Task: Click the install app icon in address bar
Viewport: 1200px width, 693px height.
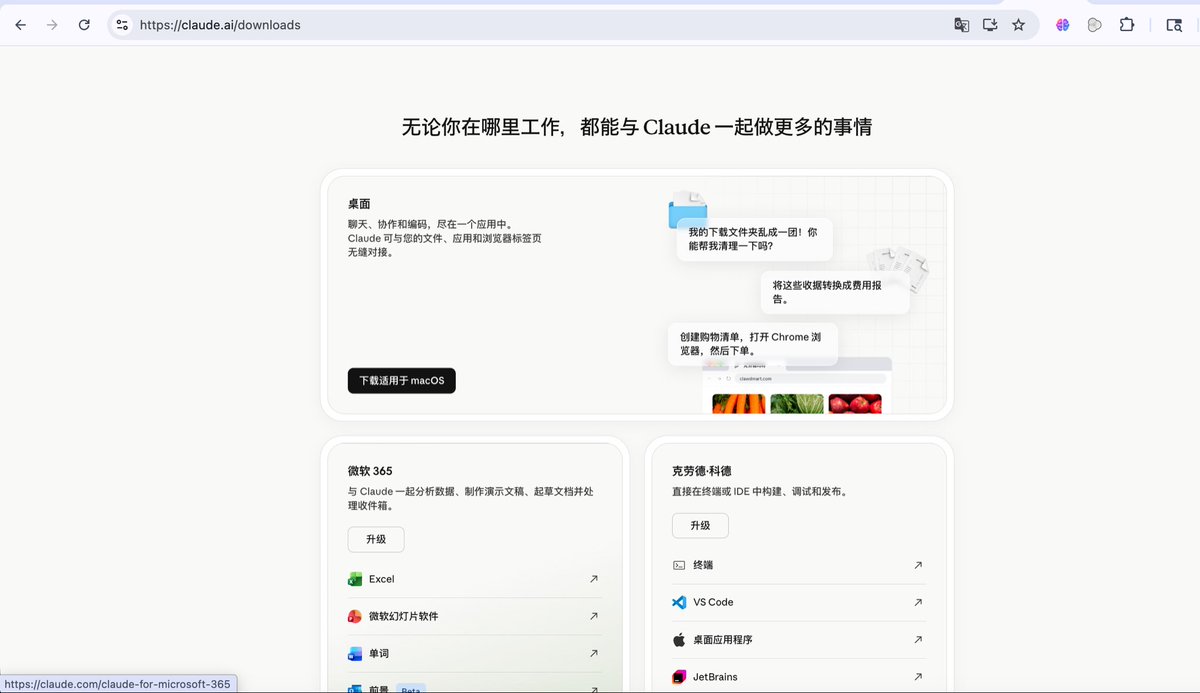Action: [990, 25]
